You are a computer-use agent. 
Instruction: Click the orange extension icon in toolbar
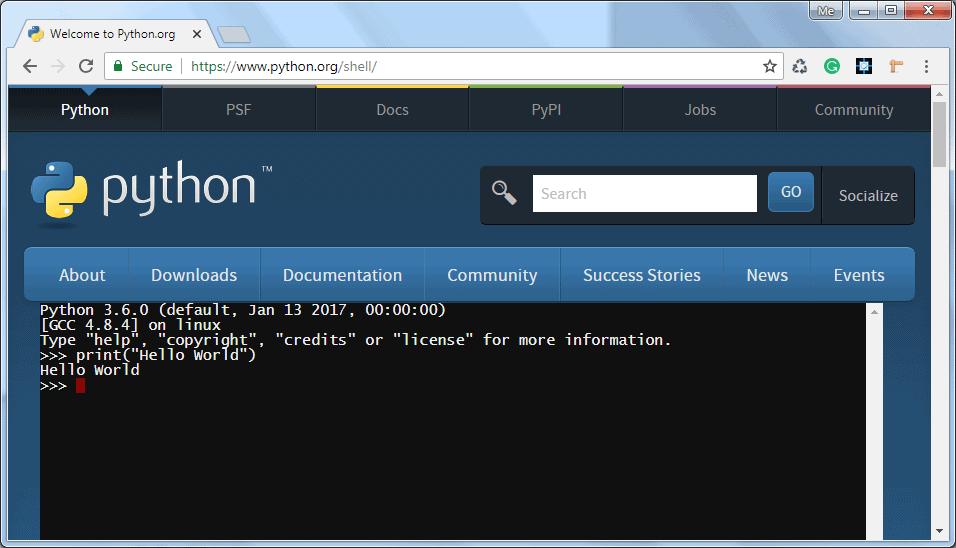[x=896, y=66]
